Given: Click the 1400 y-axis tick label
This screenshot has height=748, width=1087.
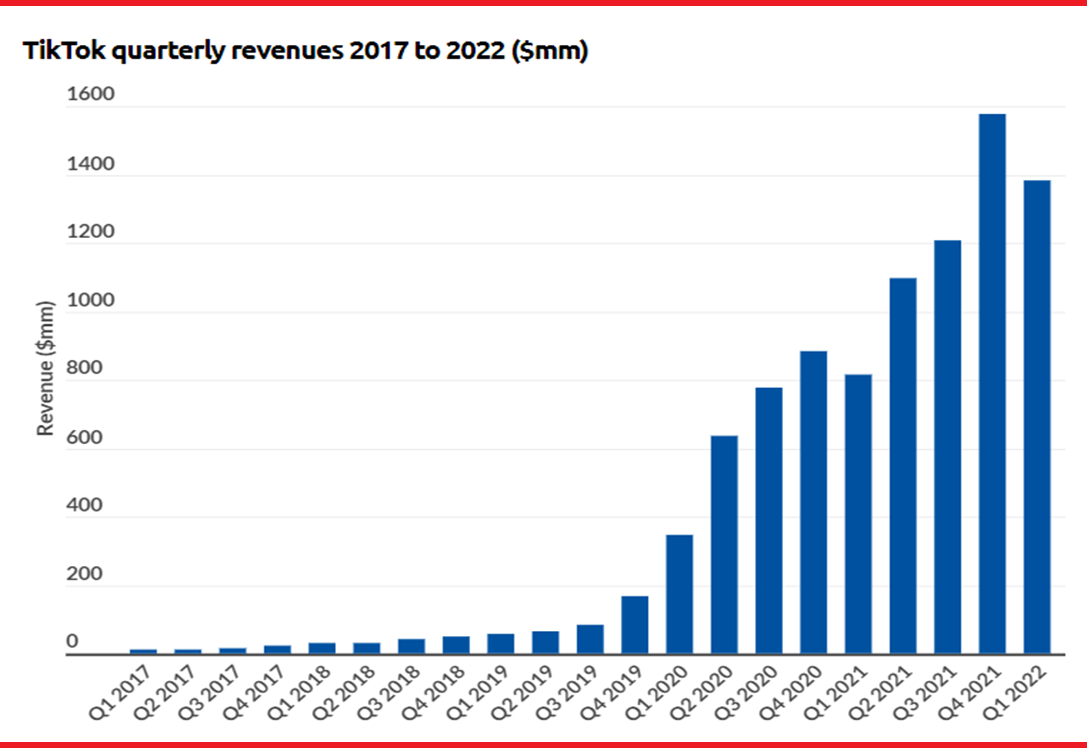Looking at the screenshot, I should [x=90, y=164].
